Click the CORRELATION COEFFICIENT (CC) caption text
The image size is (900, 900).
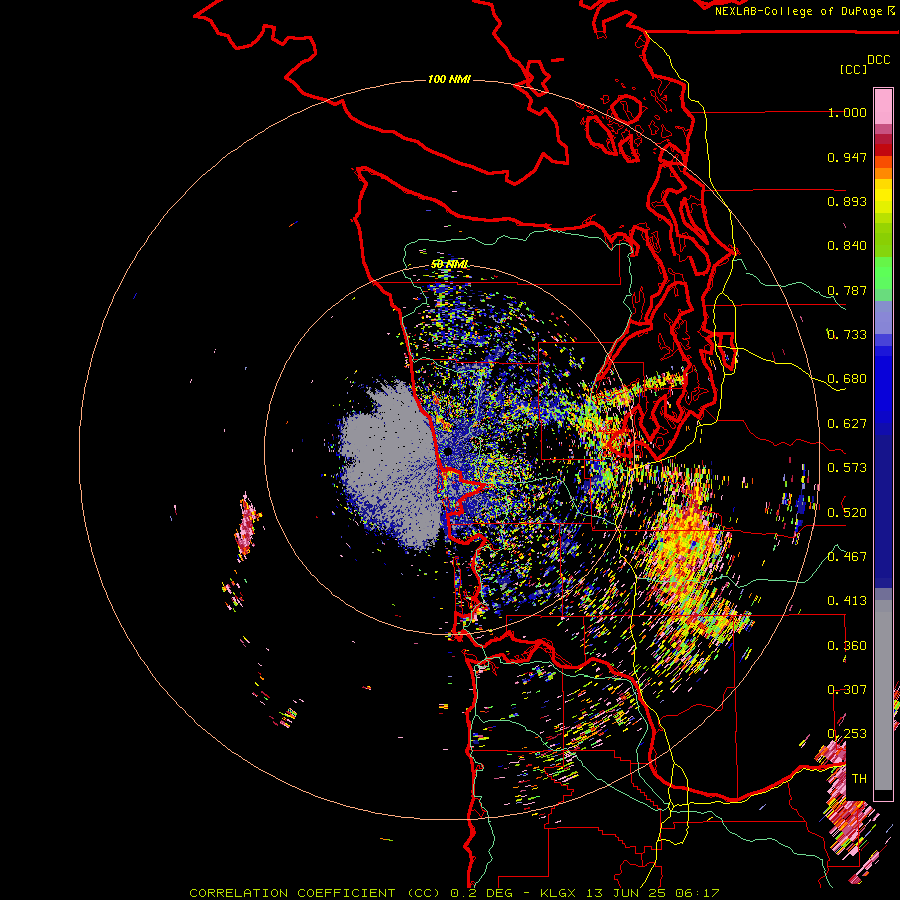(x=315, y=893)
